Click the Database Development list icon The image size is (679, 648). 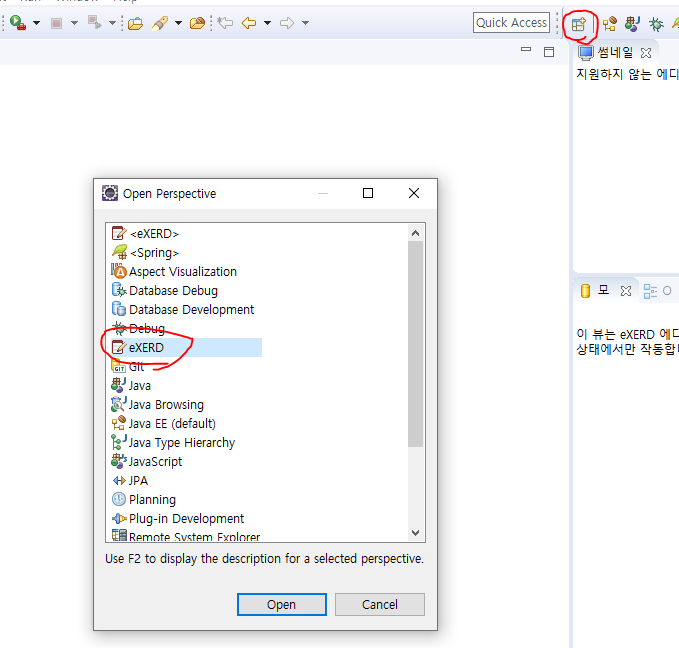tap(119, 309)
